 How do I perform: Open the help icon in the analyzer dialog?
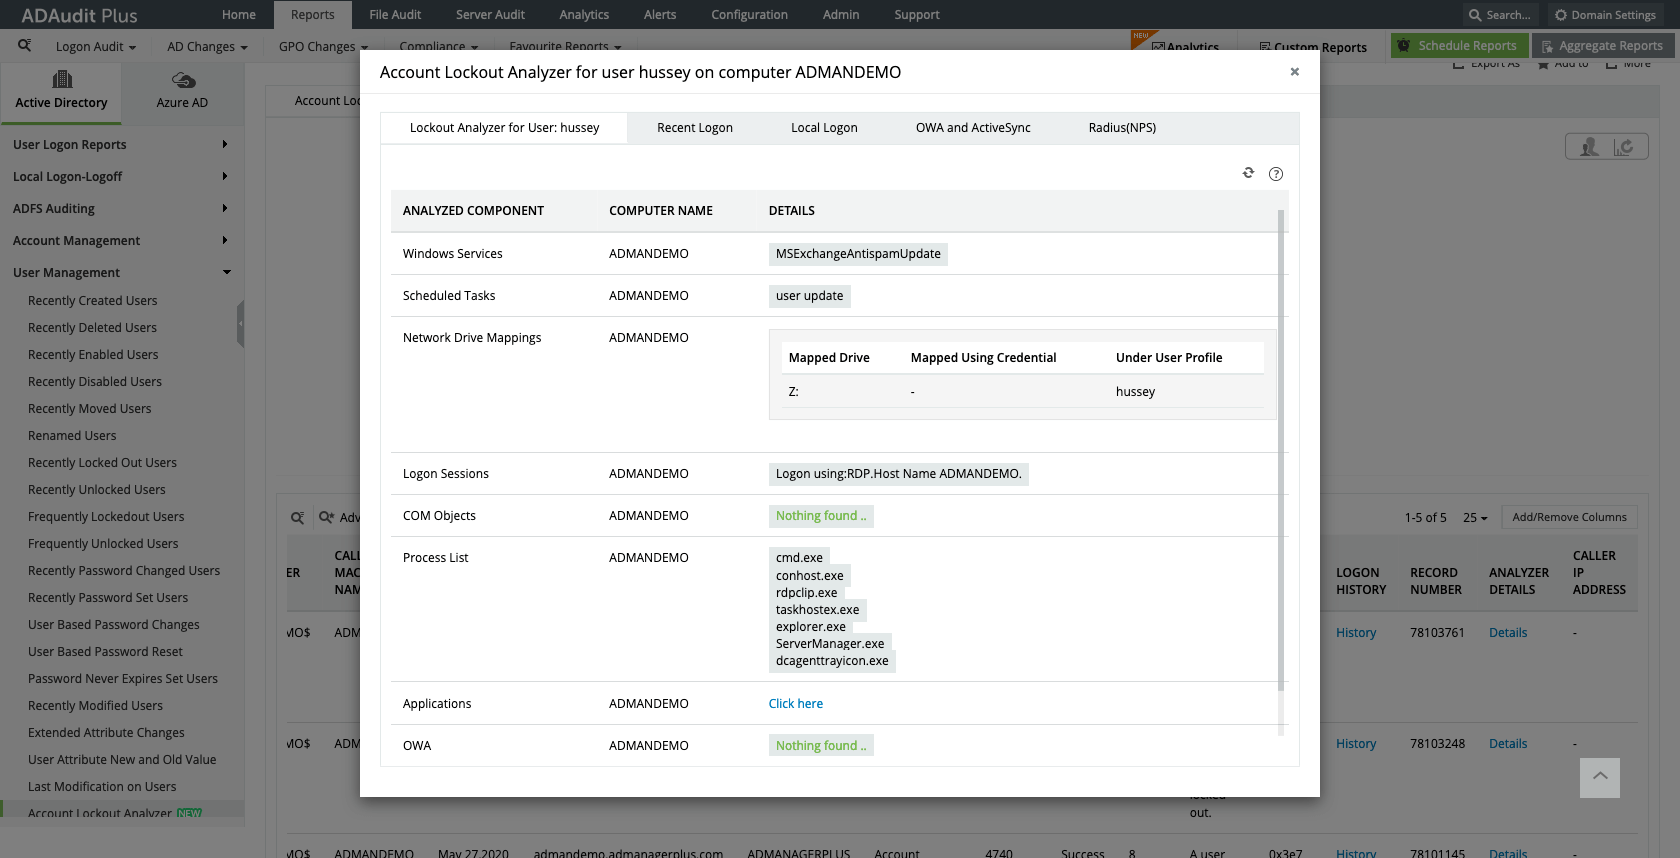(x=1276, y=174)
